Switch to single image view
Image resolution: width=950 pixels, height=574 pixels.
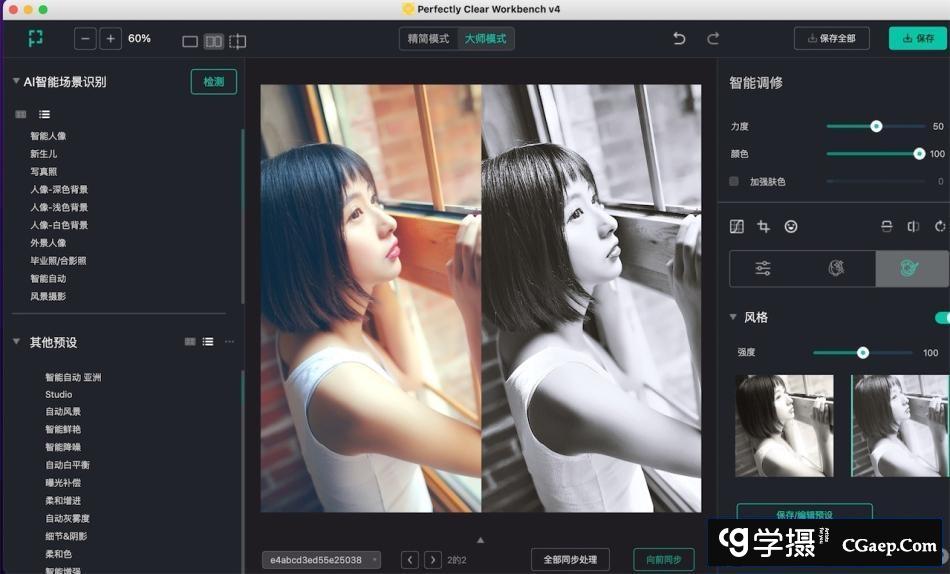click(x=190, y=41)
